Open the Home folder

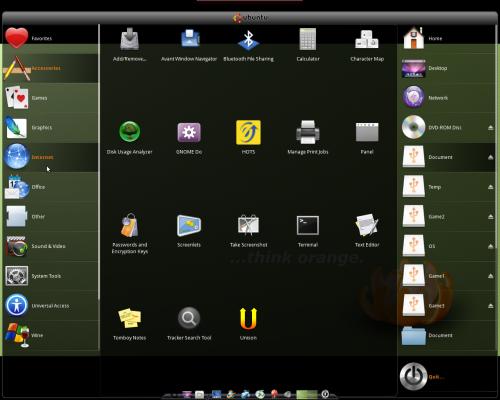(x=447, y=38)
